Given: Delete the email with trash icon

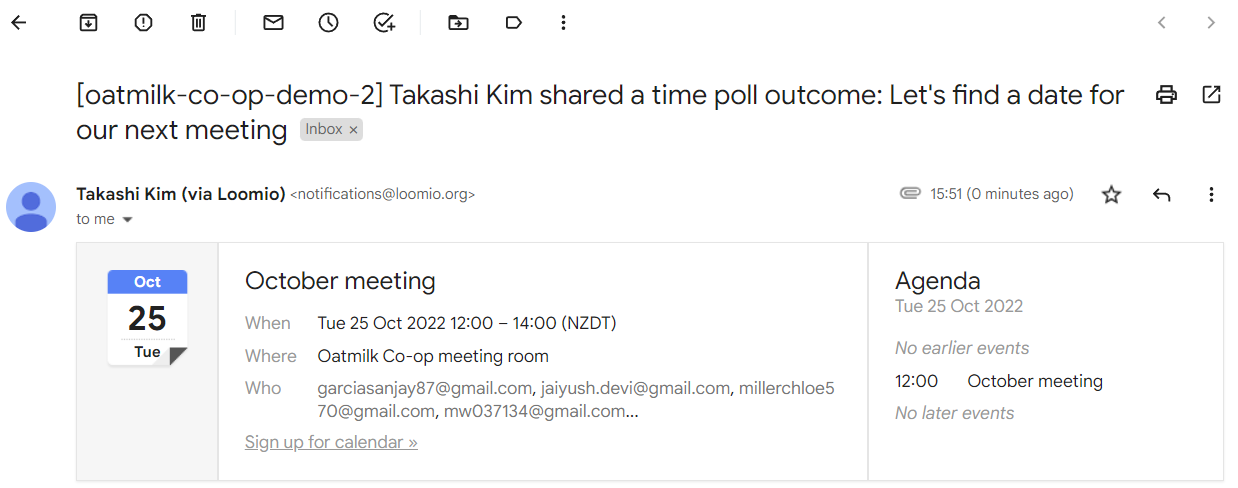Looking at the screenshot, I should [x=198, y=22].
